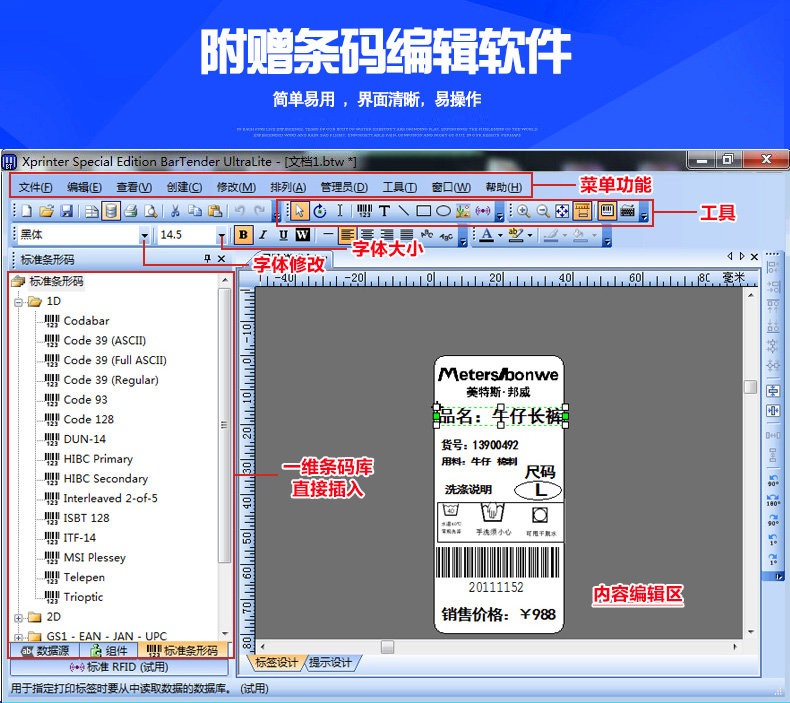Viewport: 790px width, 703px height.
Task: Open the 创建(C) menu
Action: [x=184, y=187]
